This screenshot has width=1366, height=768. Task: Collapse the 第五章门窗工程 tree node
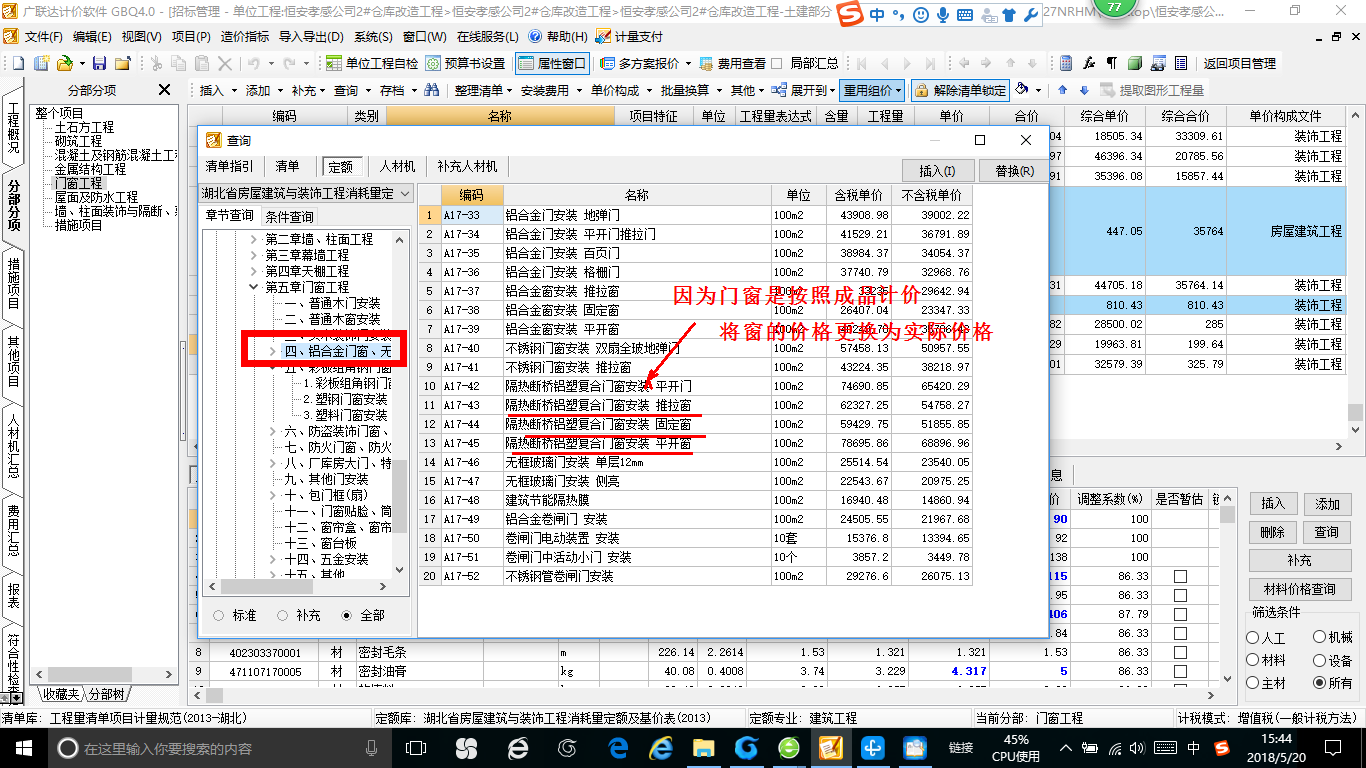tap(253, 288)
